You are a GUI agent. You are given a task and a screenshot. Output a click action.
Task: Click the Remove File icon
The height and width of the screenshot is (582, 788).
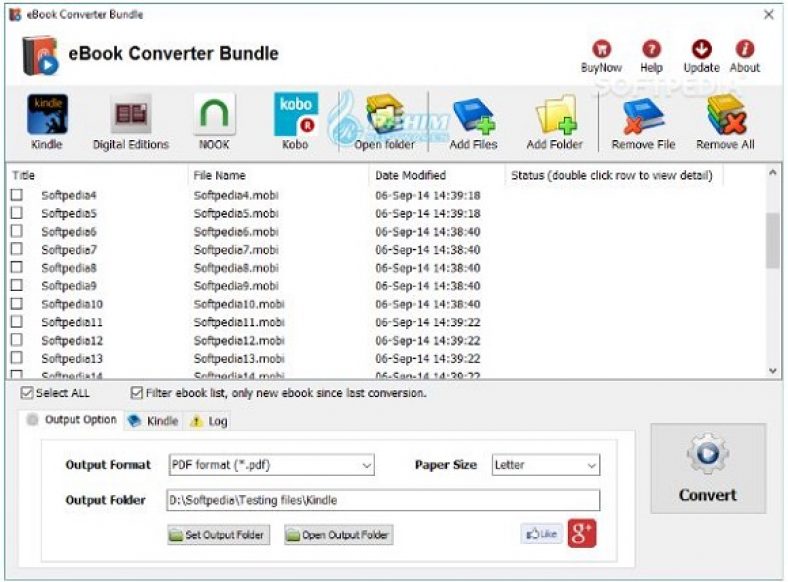643,117
